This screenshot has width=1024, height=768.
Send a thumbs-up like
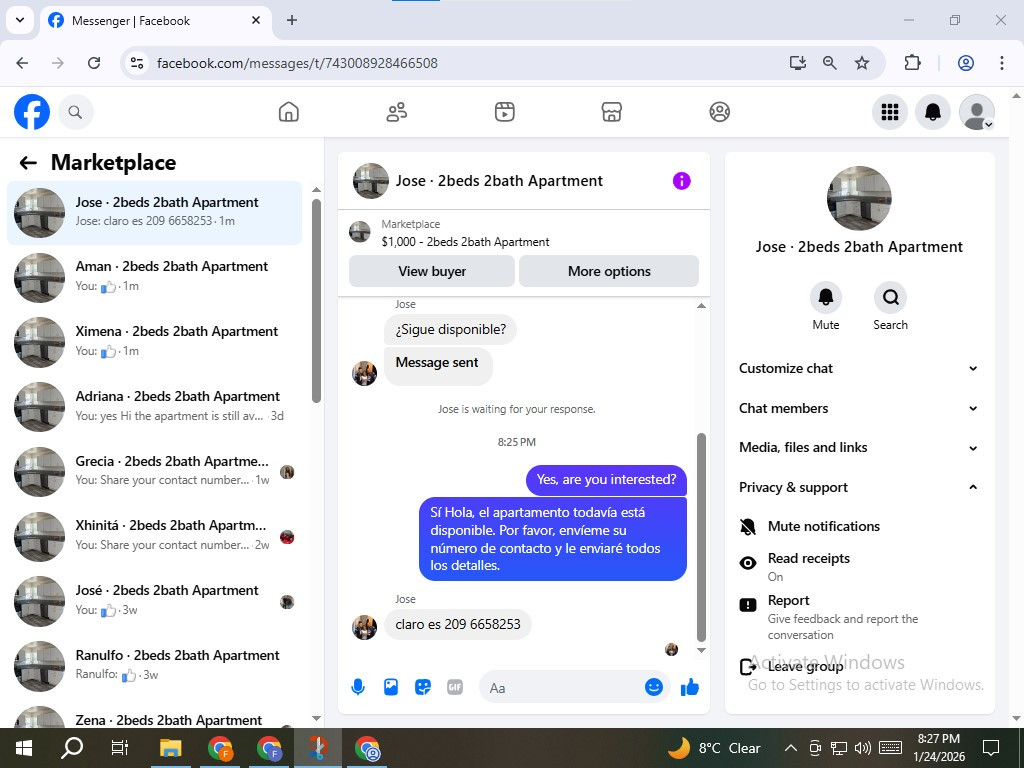[x=690, y=687]
